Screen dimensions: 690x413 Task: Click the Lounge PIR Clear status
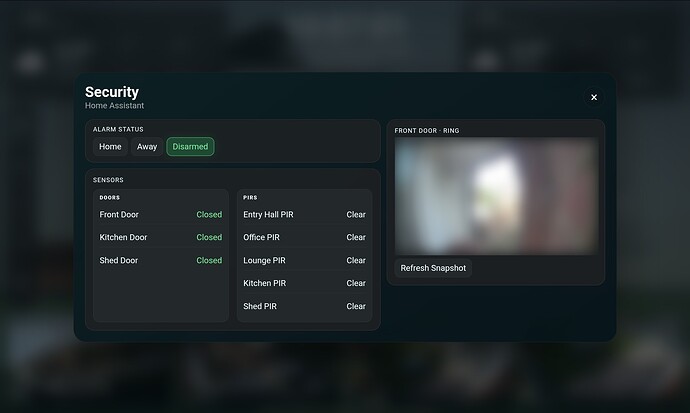tap(356, 260)
